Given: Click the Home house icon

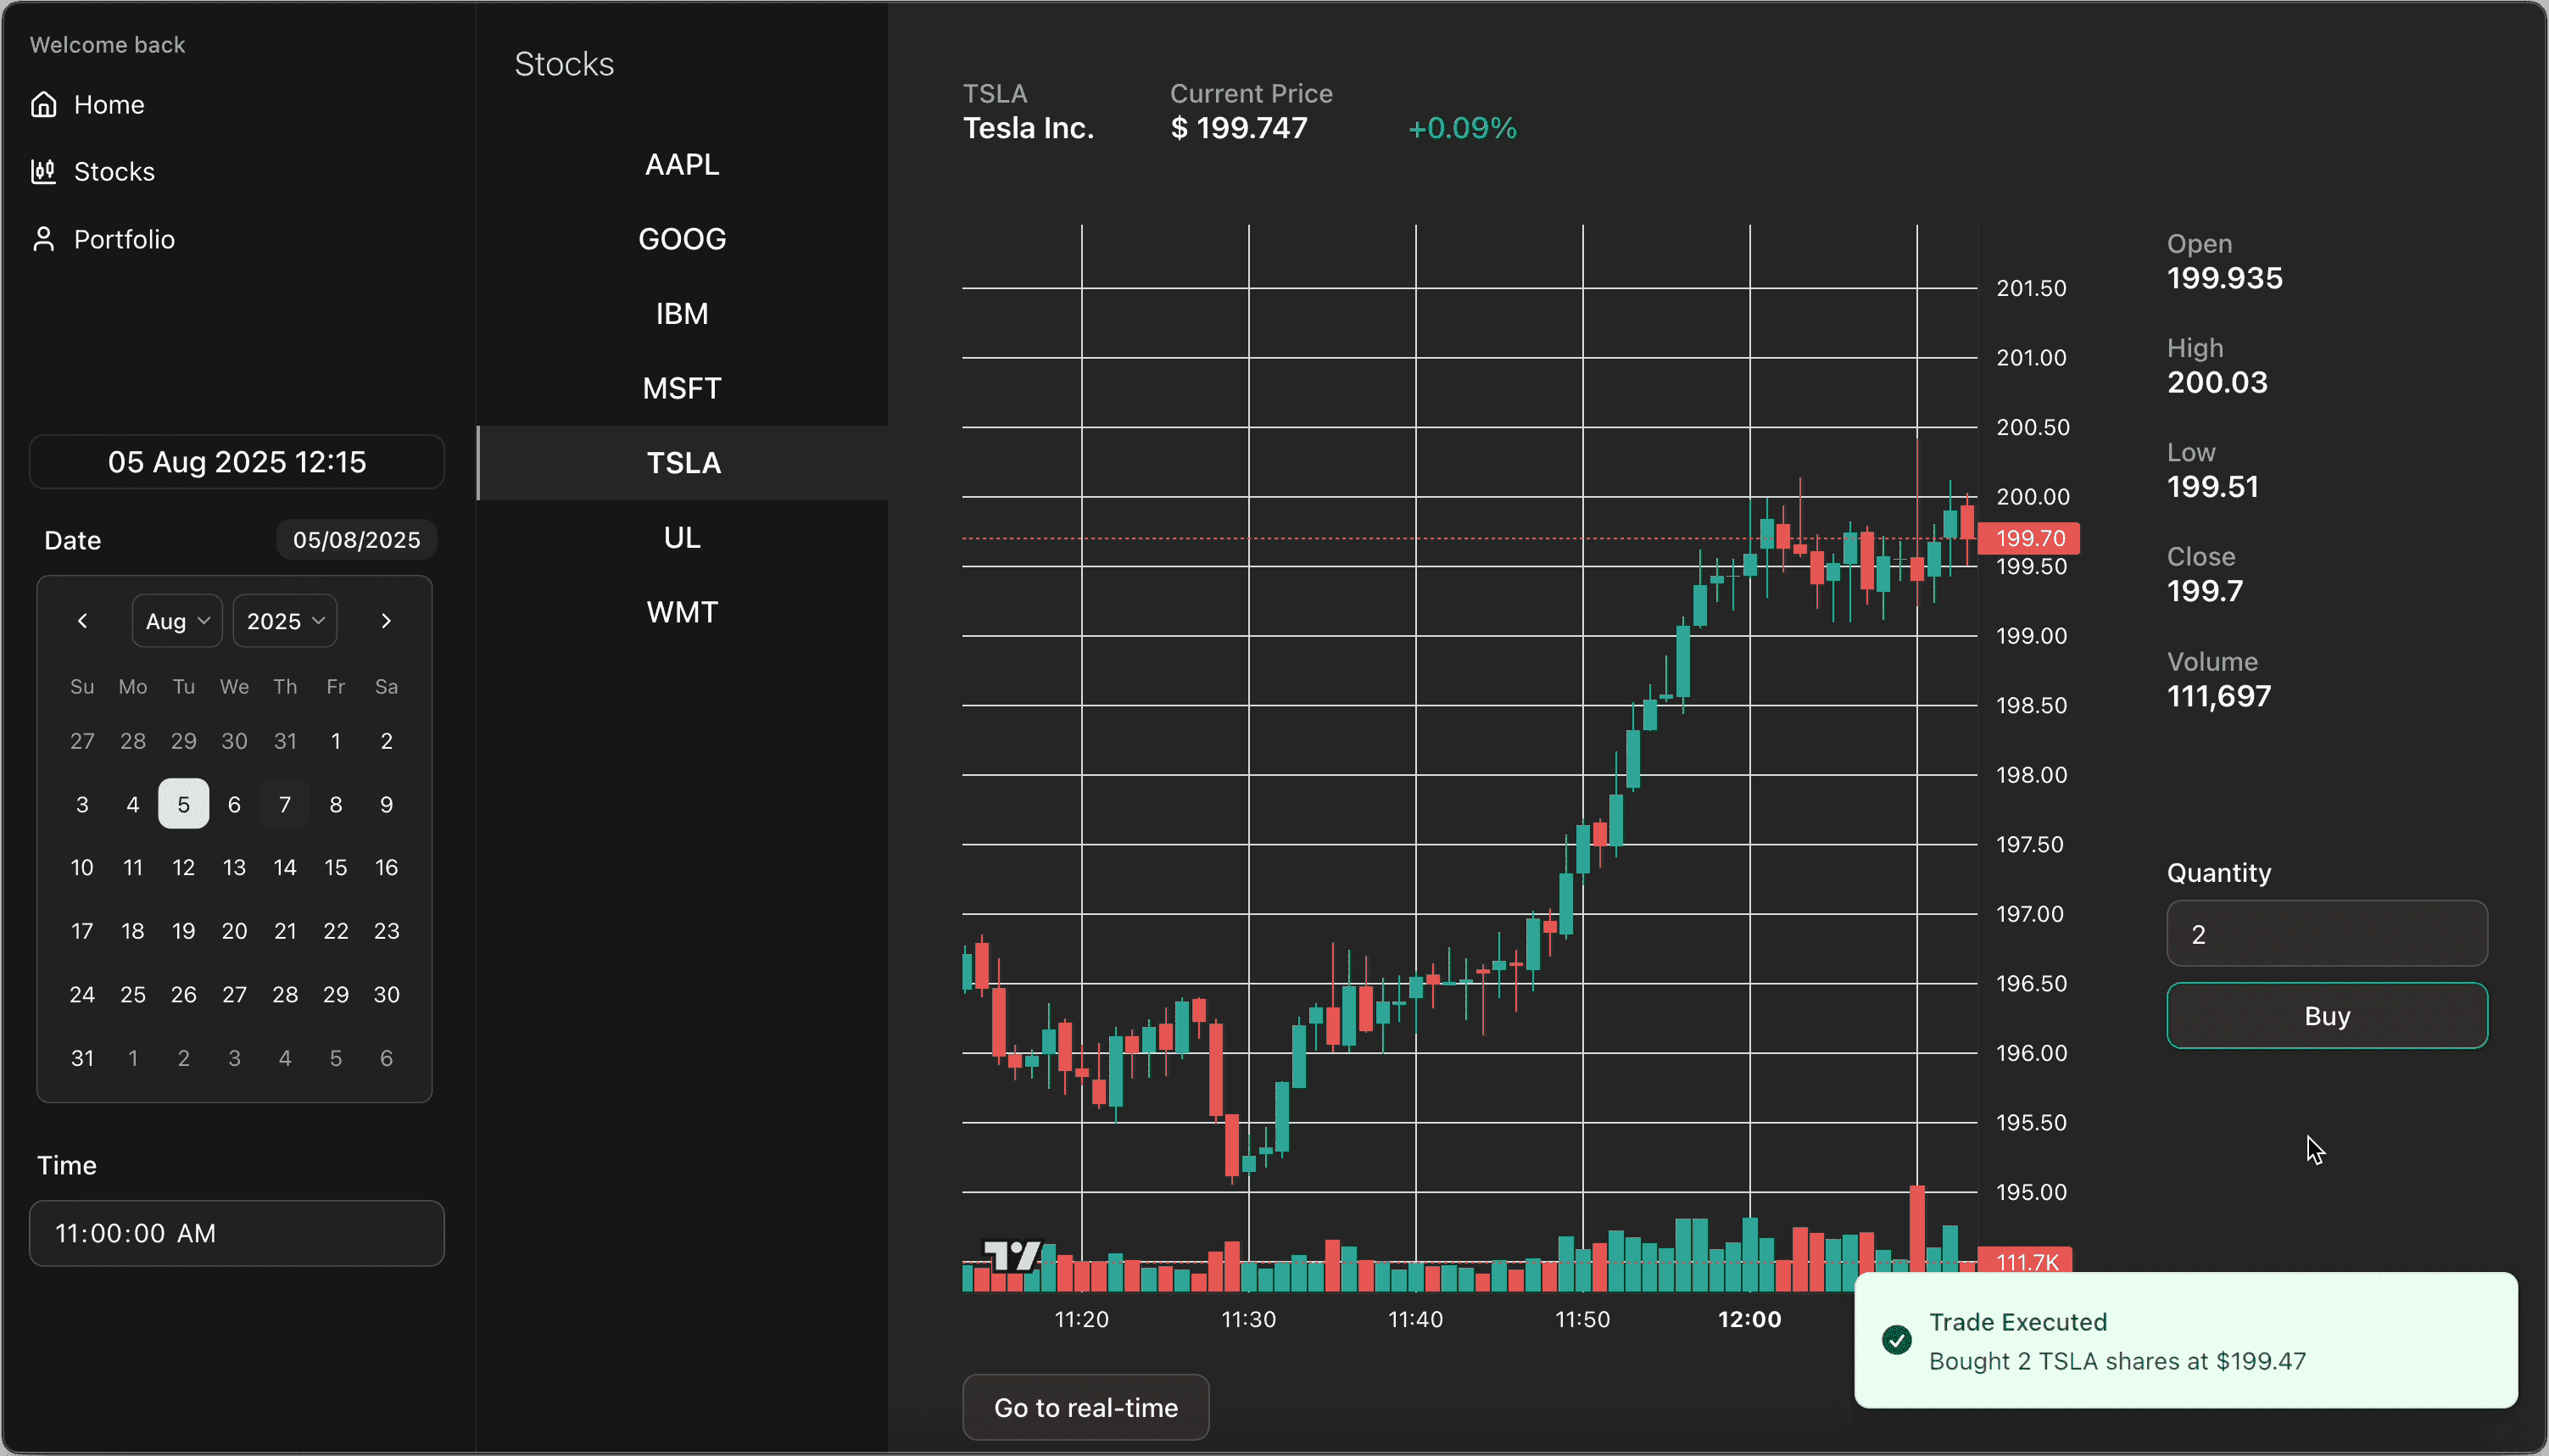Looking at the screenshot, I should (x=43, y=104).
